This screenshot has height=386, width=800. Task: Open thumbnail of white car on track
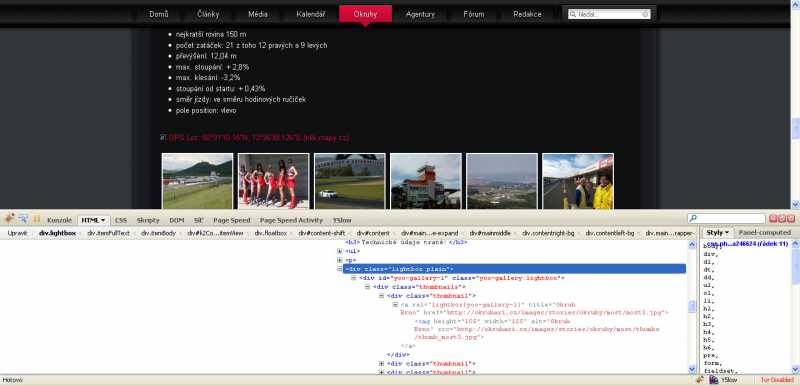coord(350,181)
